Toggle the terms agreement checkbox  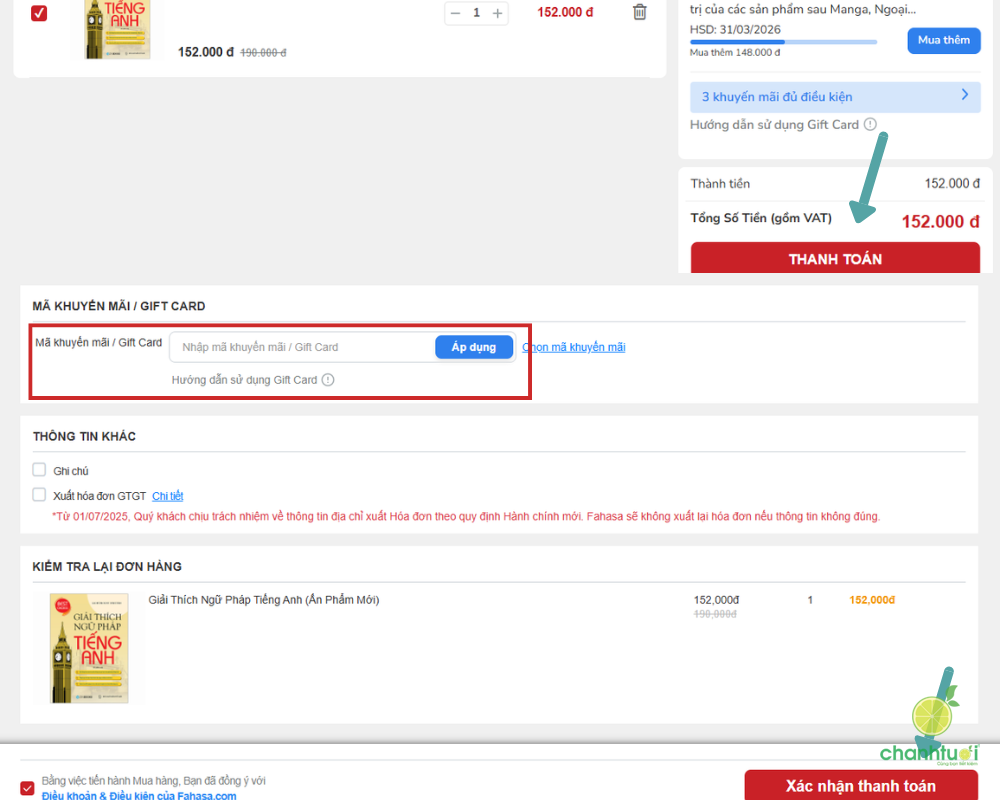pos(27,787)
